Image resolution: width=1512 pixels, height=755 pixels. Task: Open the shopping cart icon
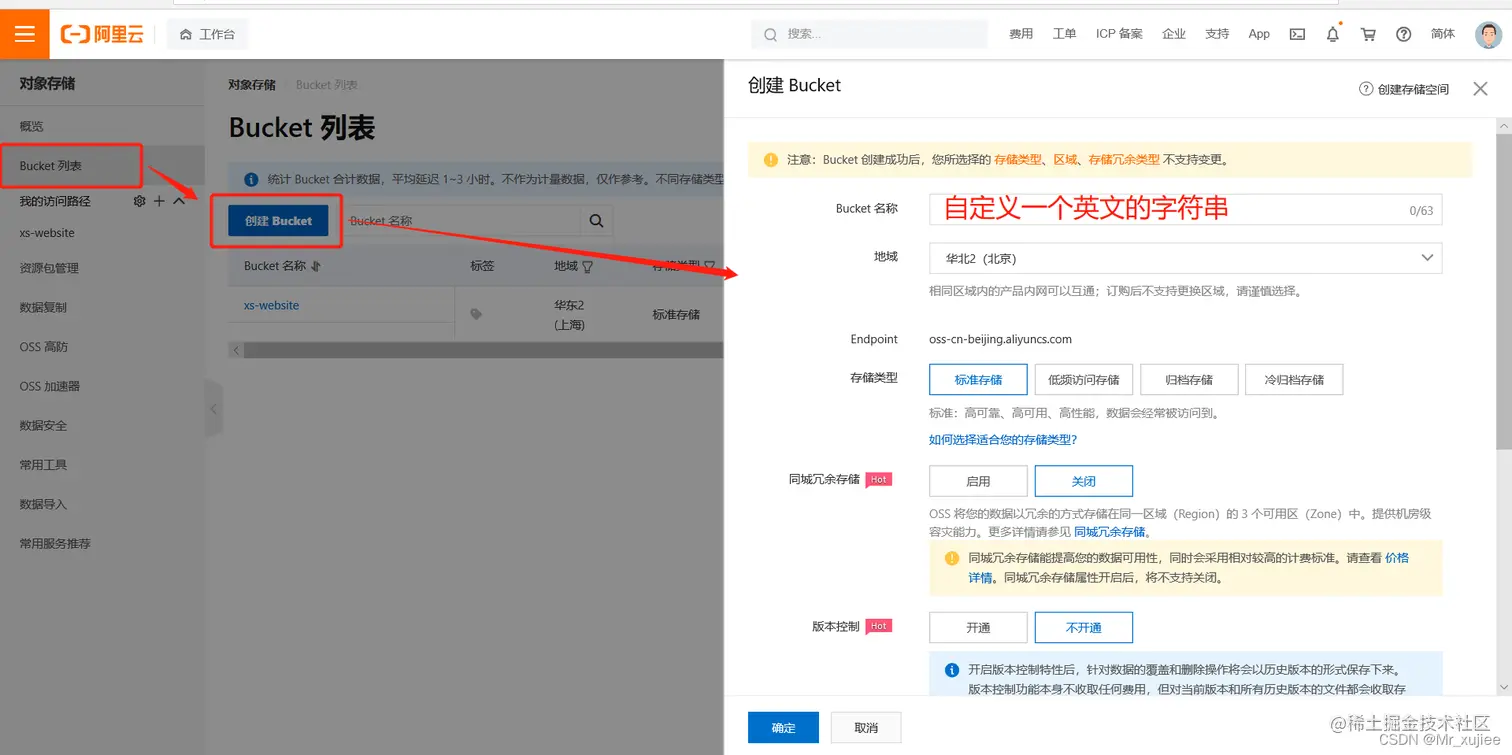pyautogui.click(x=1368, y=33)
